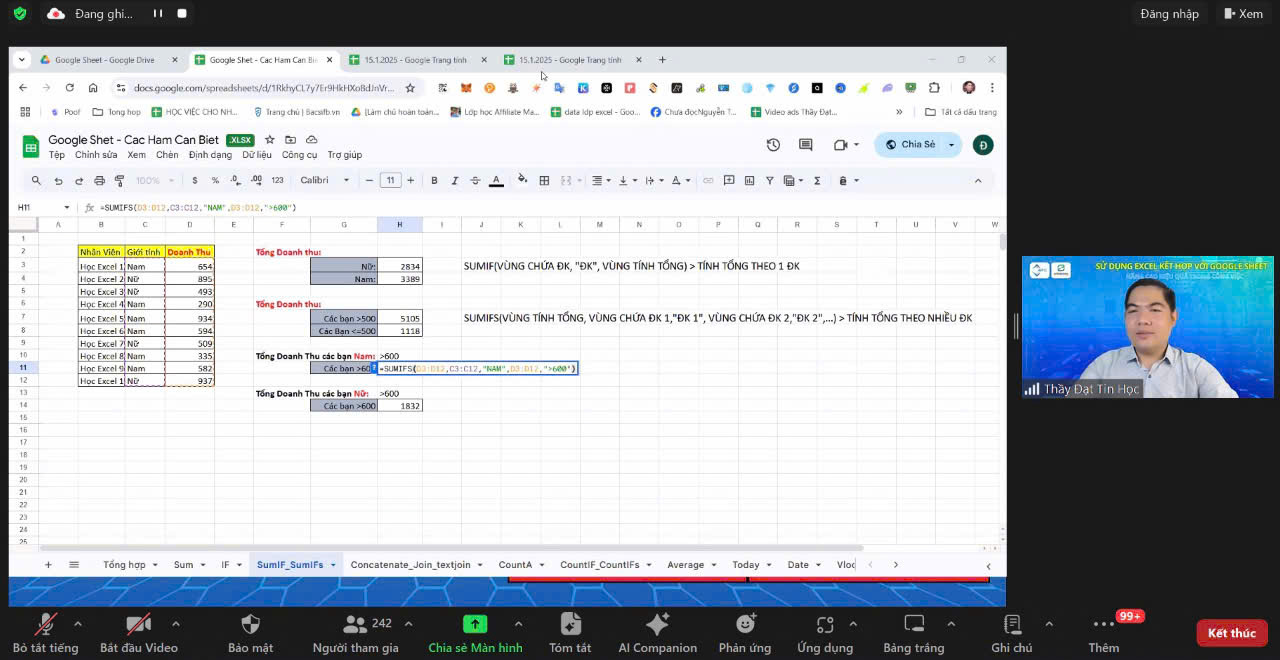The image size is (1280, 660).
Task: Pause the Zoom recording
Action: click(157, 14)
